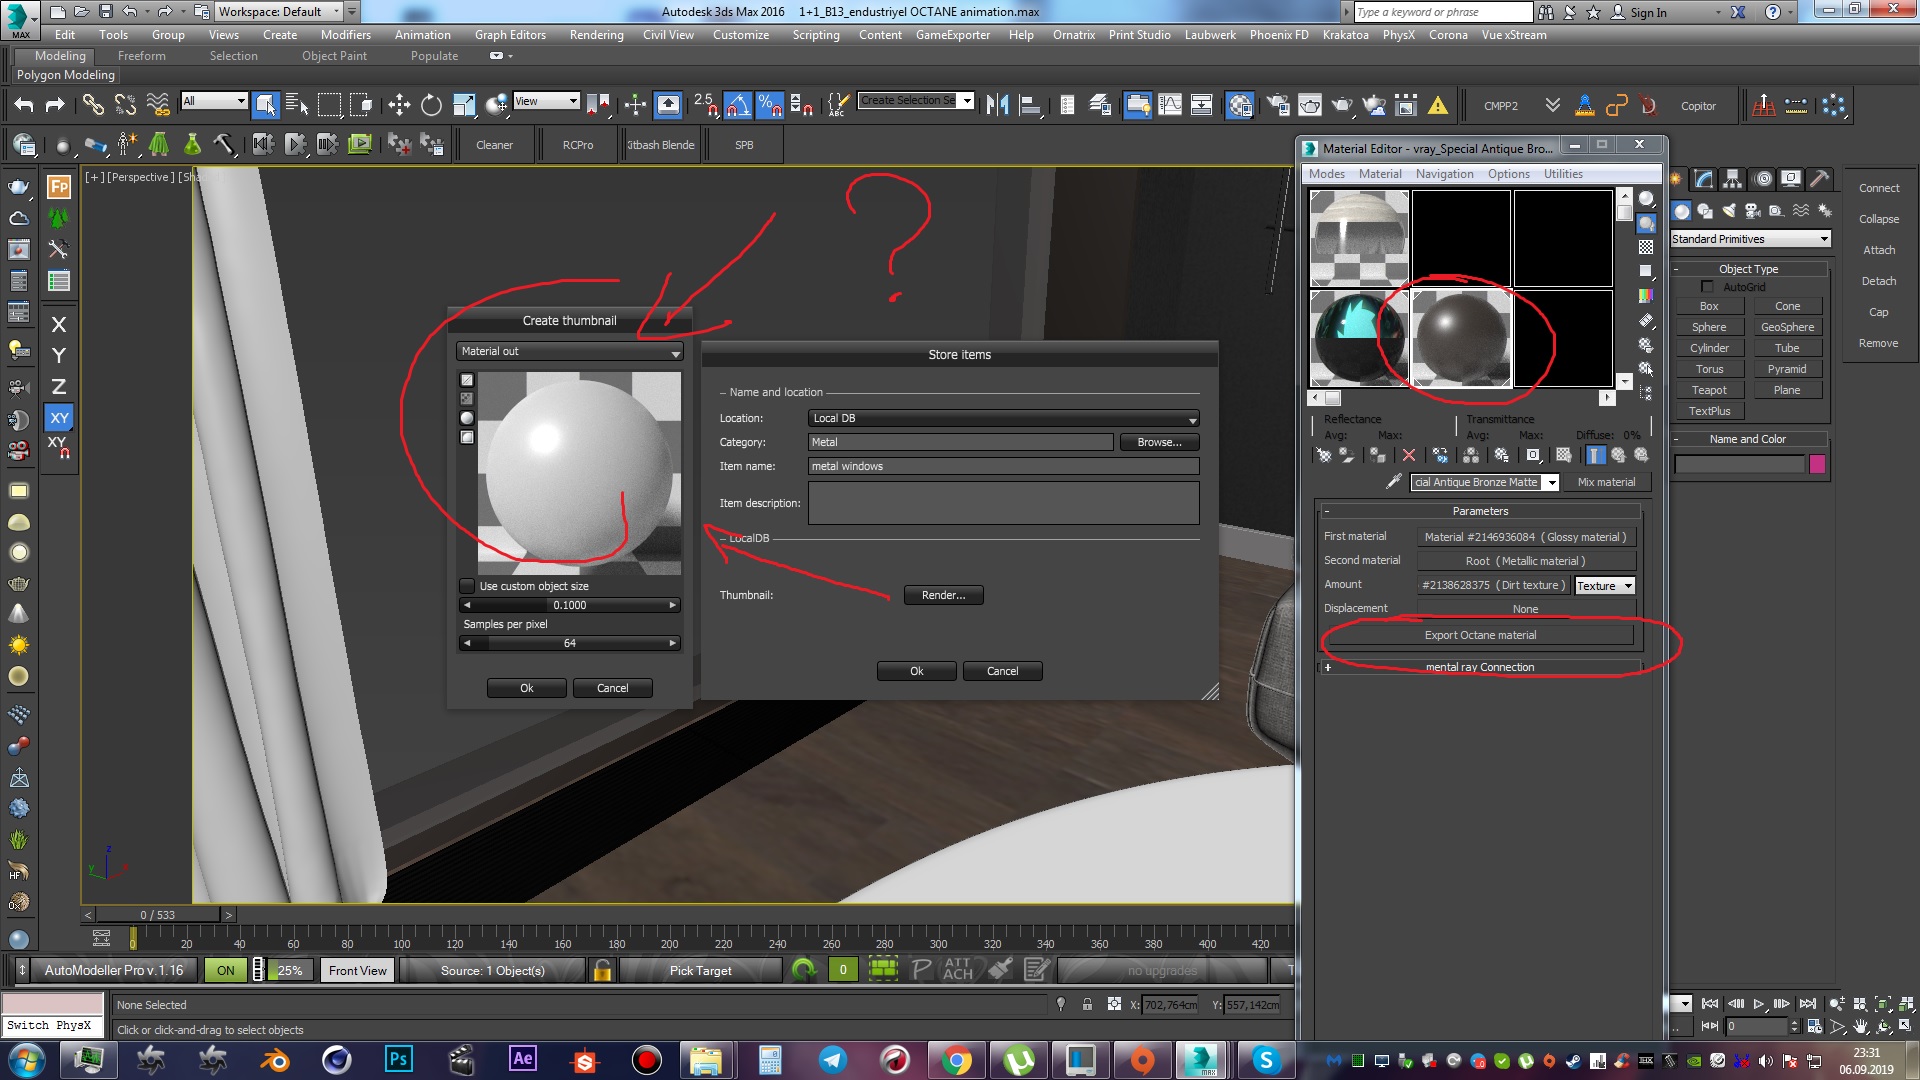Select the Move tool
The width and height of the screenshot is (1920, 1080).
point(399,105)
